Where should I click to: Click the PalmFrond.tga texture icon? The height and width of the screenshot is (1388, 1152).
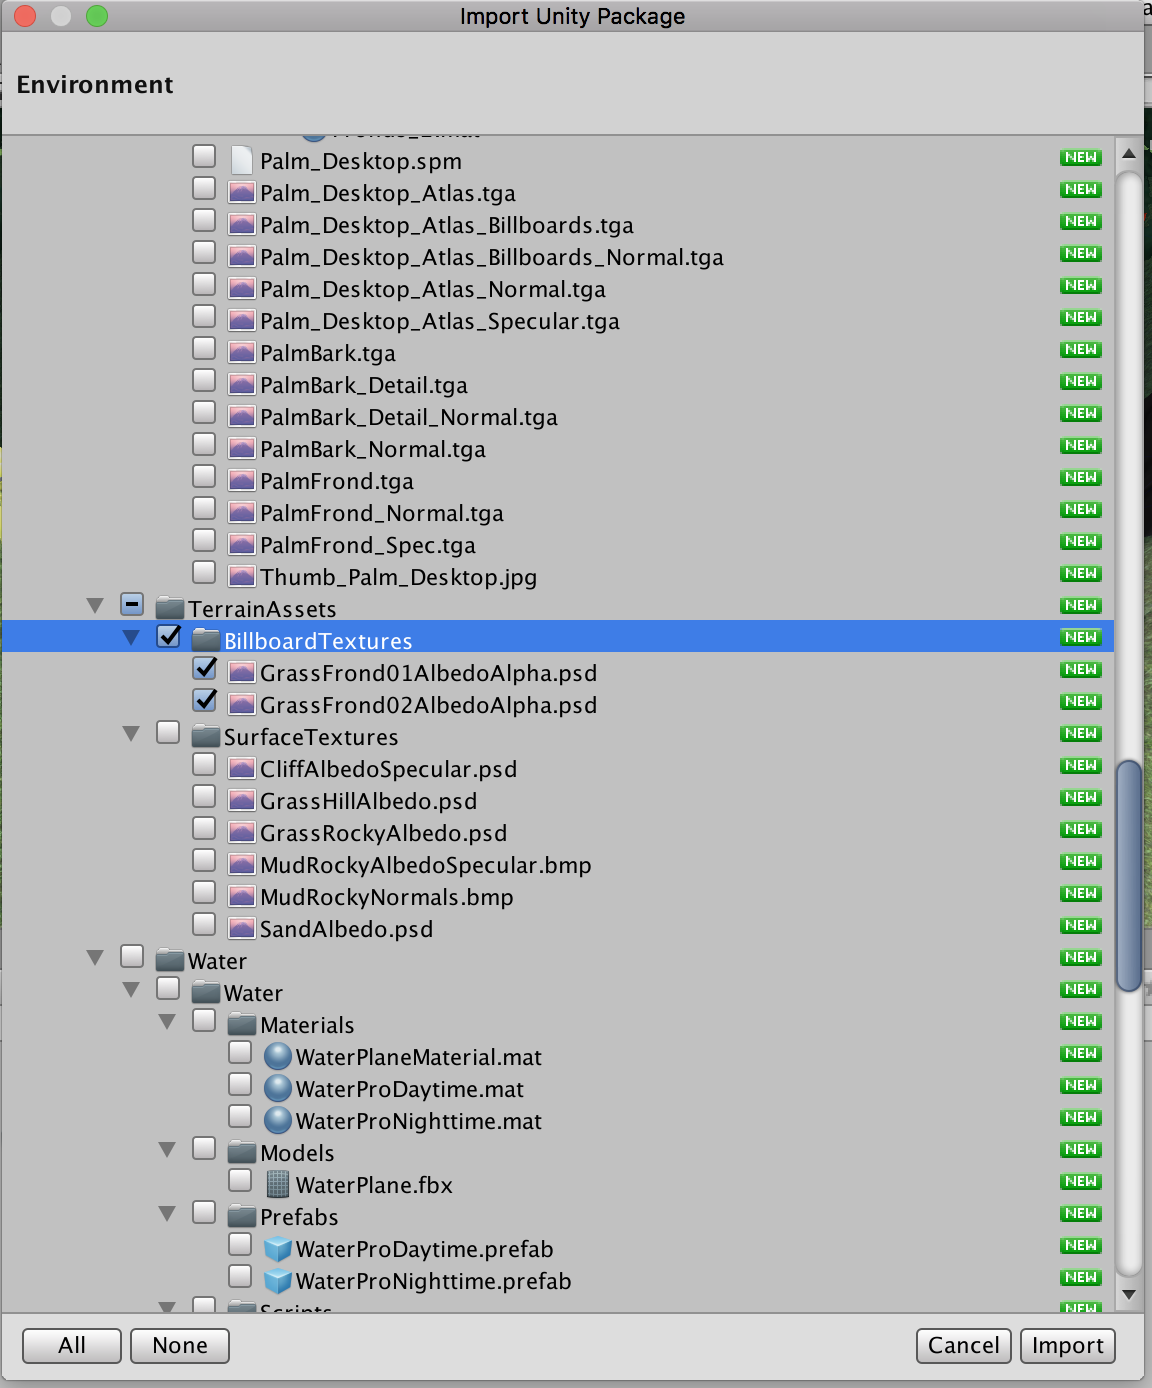tap(241, 480)
